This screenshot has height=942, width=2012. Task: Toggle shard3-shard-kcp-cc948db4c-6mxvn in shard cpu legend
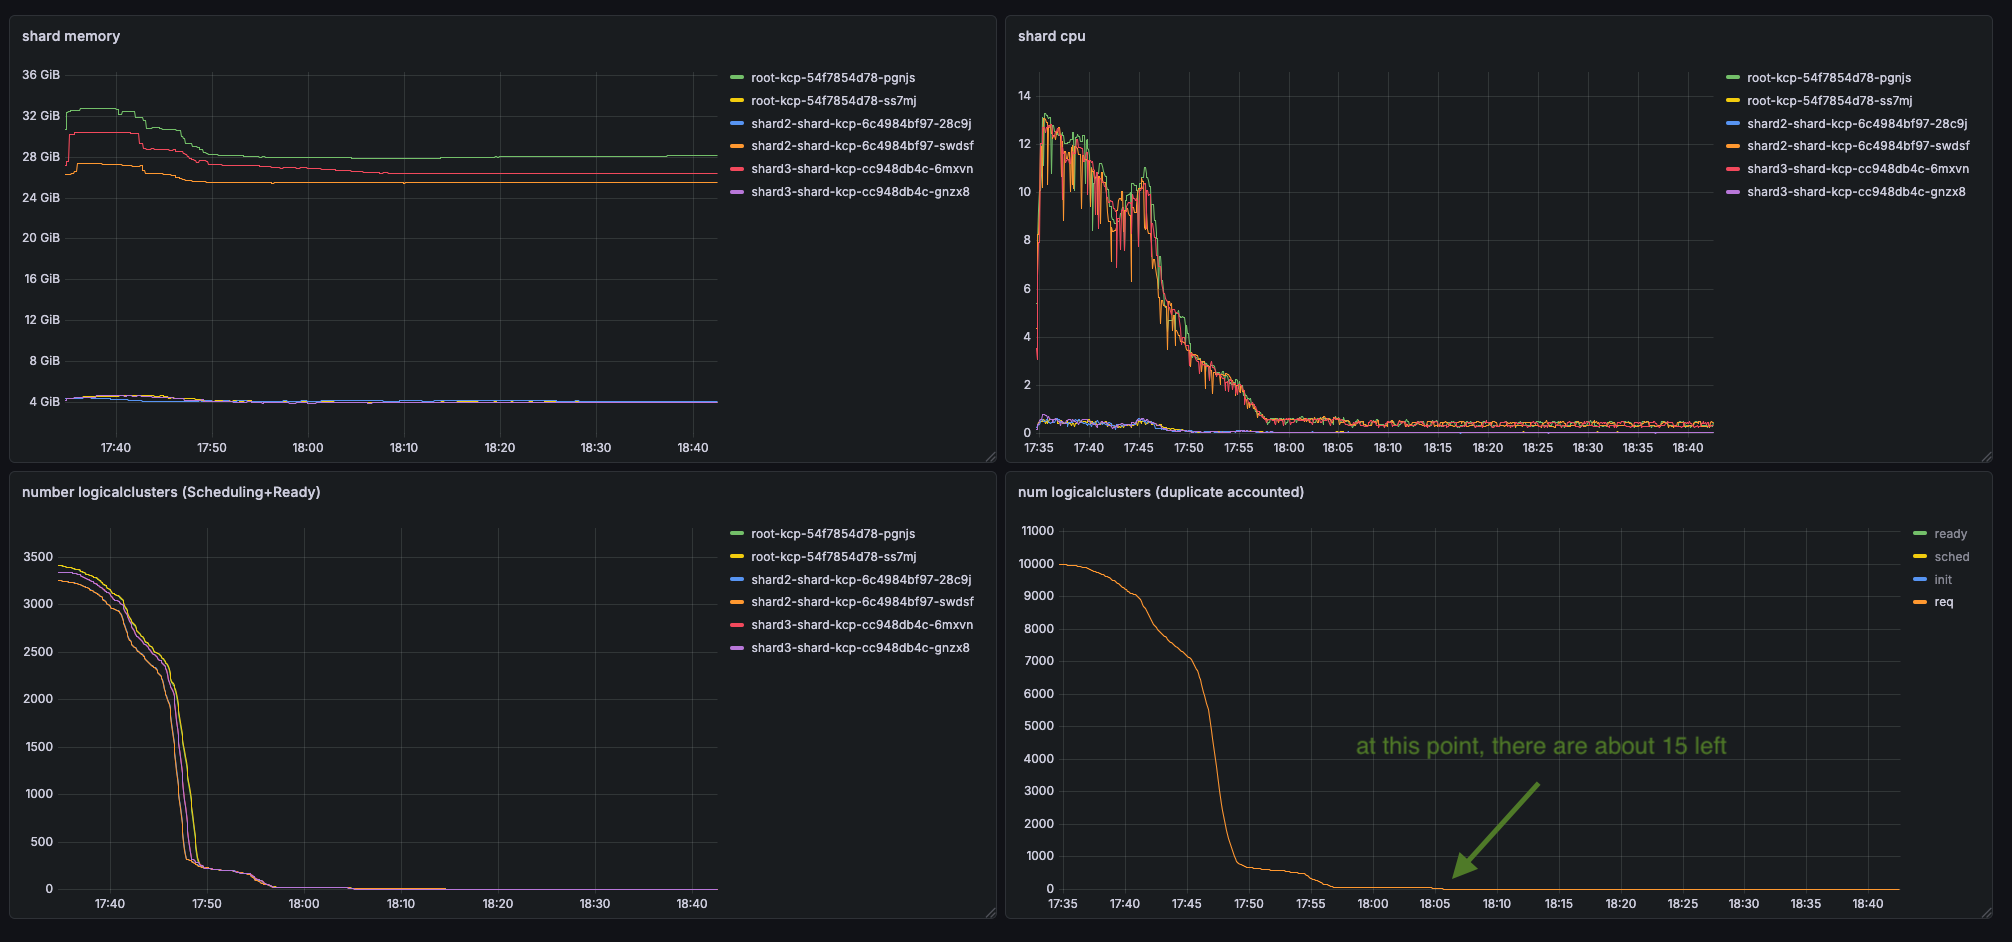(1858, 169)
